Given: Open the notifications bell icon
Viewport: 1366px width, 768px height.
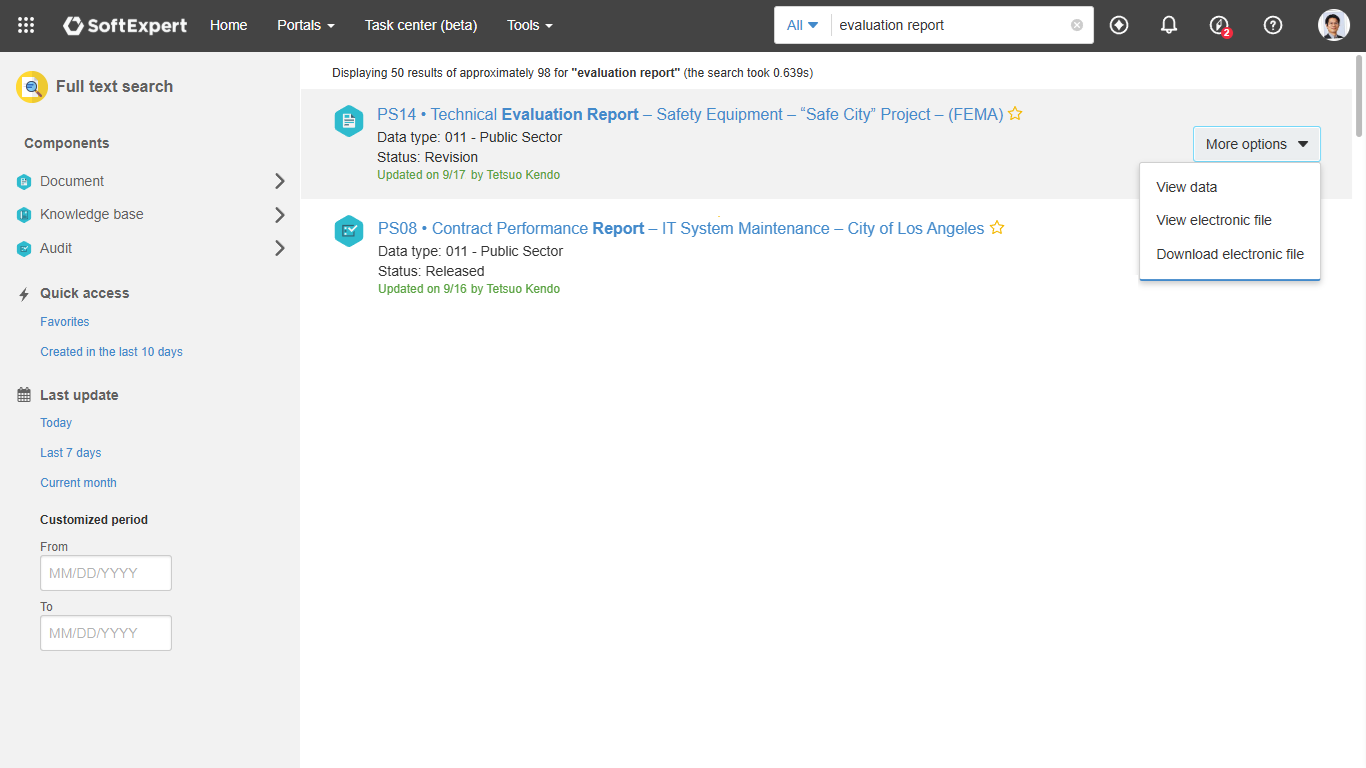Looking at the screenshot, I should pos(1169,25).
